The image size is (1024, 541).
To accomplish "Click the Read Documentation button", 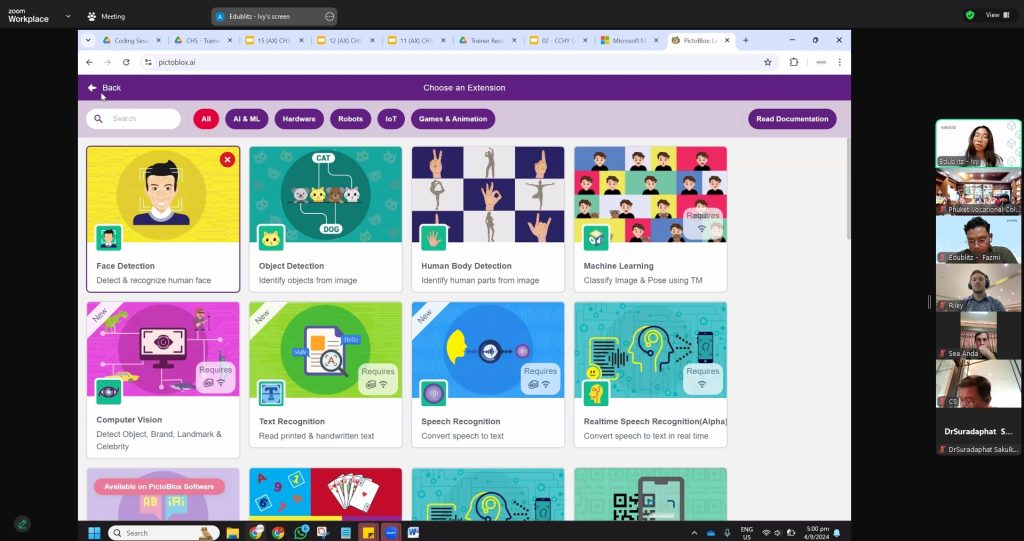I will coord(792,119).
